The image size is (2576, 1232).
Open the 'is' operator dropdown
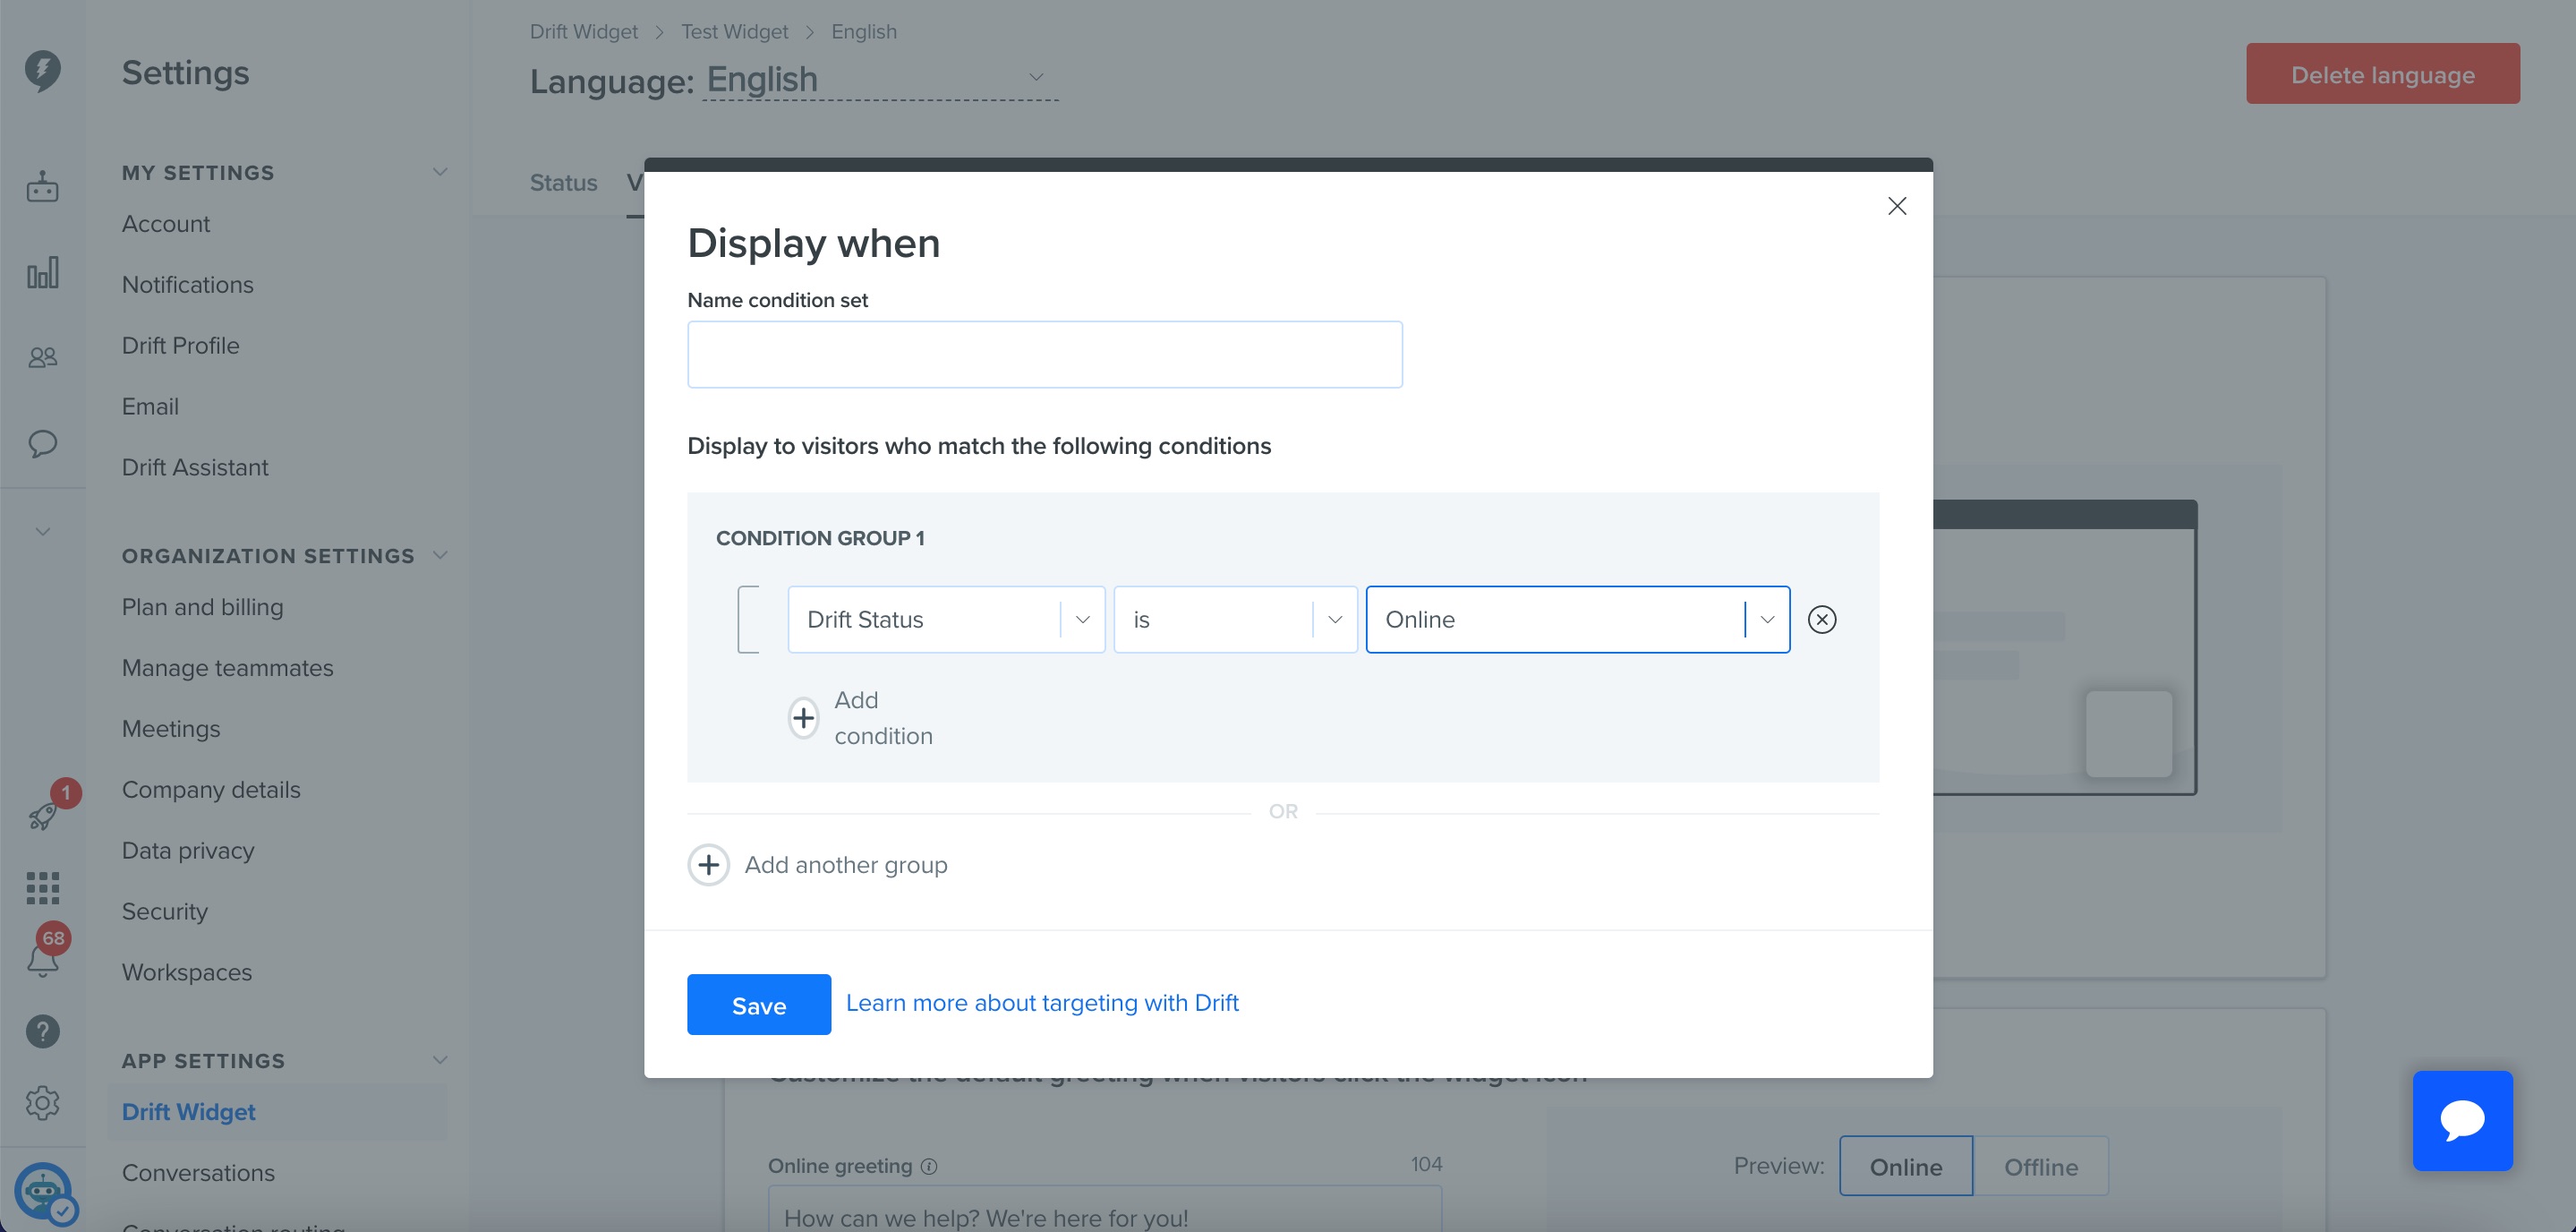tap(1235, 620)
